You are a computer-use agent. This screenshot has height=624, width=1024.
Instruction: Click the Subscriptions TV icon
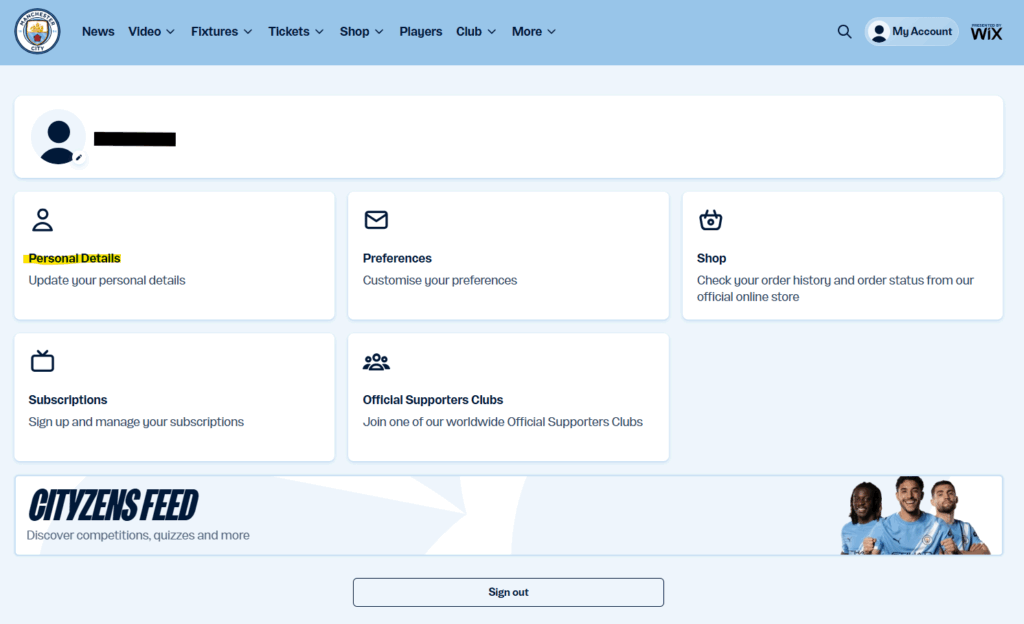pyautogui.click(x=42, y=361)
